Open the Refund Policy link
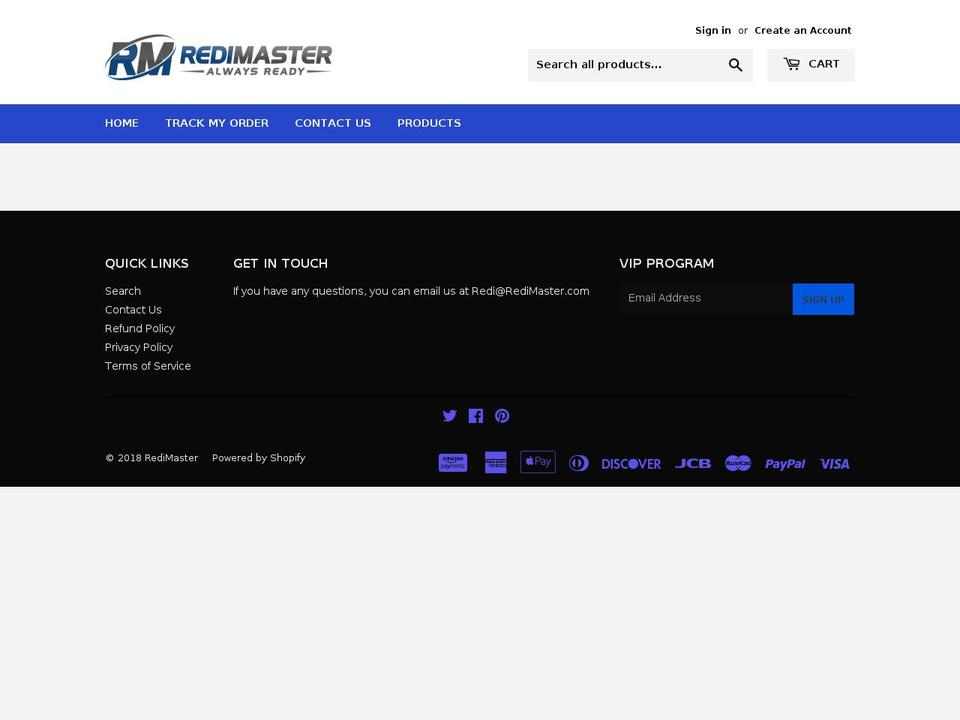This screenshot has width=960, height=720. pos(140,328)
